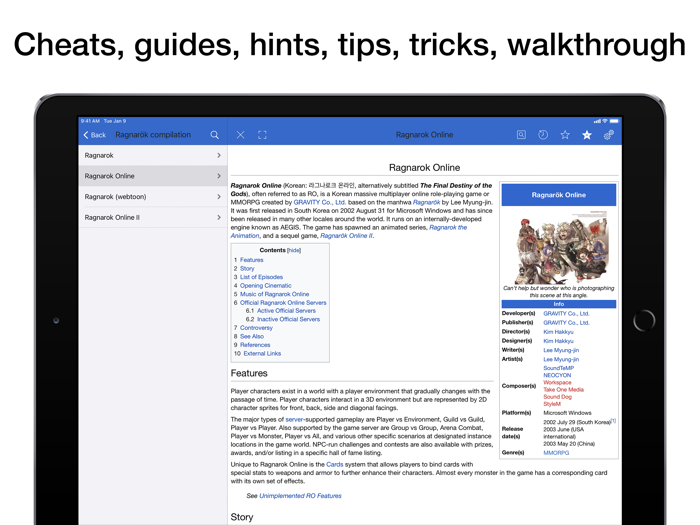Open the red Workspace composer link
This screenshot has width=700, height=525.
pyautogui.click(x=557, y=382)
